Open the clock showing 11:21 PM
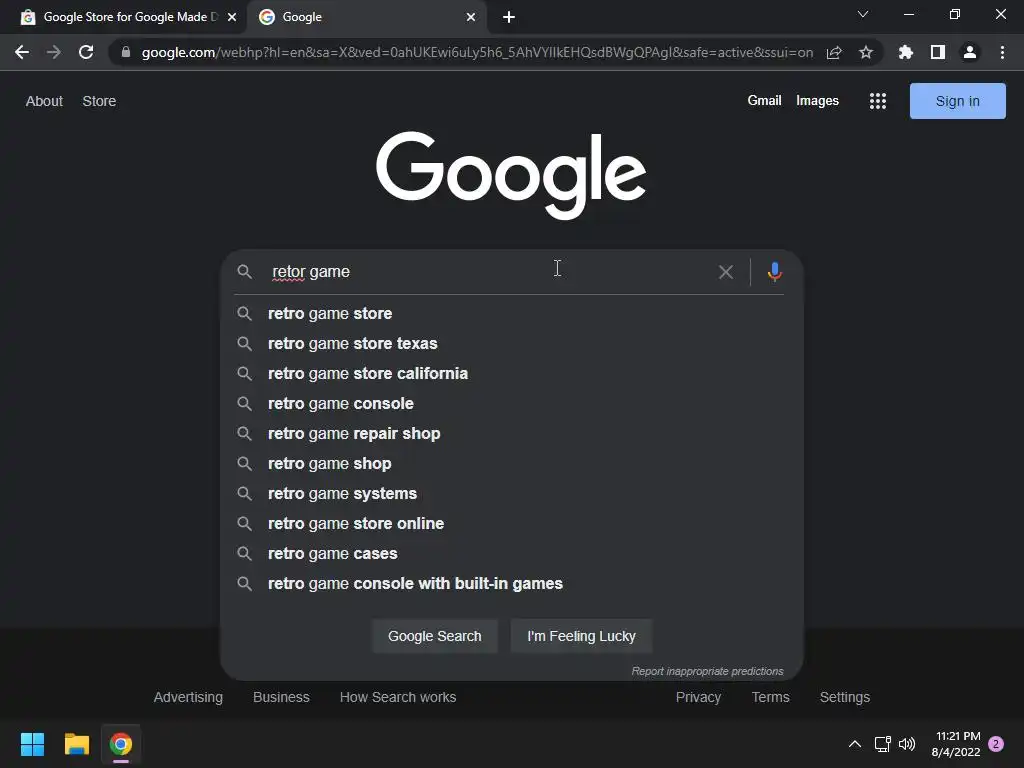This screenshot has width=1024, height=768. [956, 744]
